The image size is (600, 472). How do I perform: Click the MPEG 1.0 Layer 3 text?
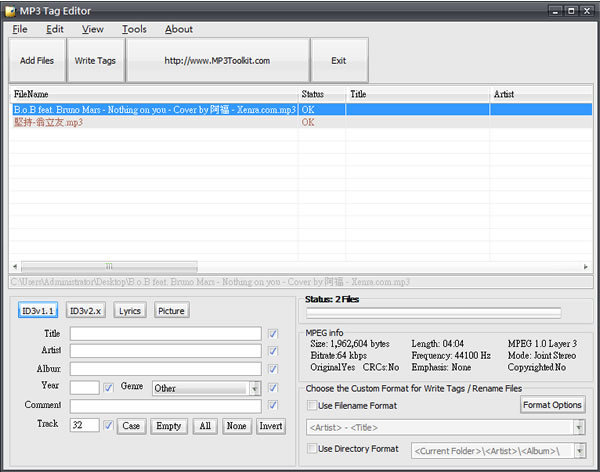[x=542, y=344]
